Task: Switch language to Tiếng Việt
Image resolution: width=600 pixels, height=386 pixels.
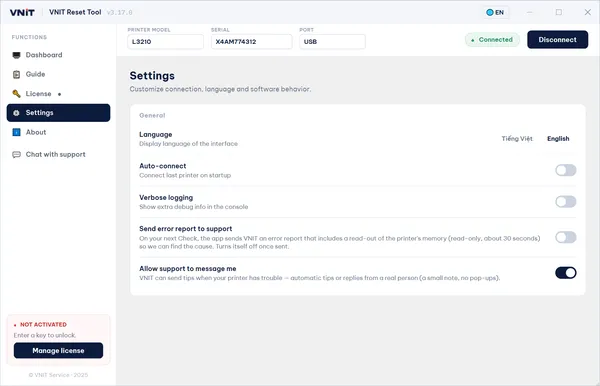Action: coord(517,139)
